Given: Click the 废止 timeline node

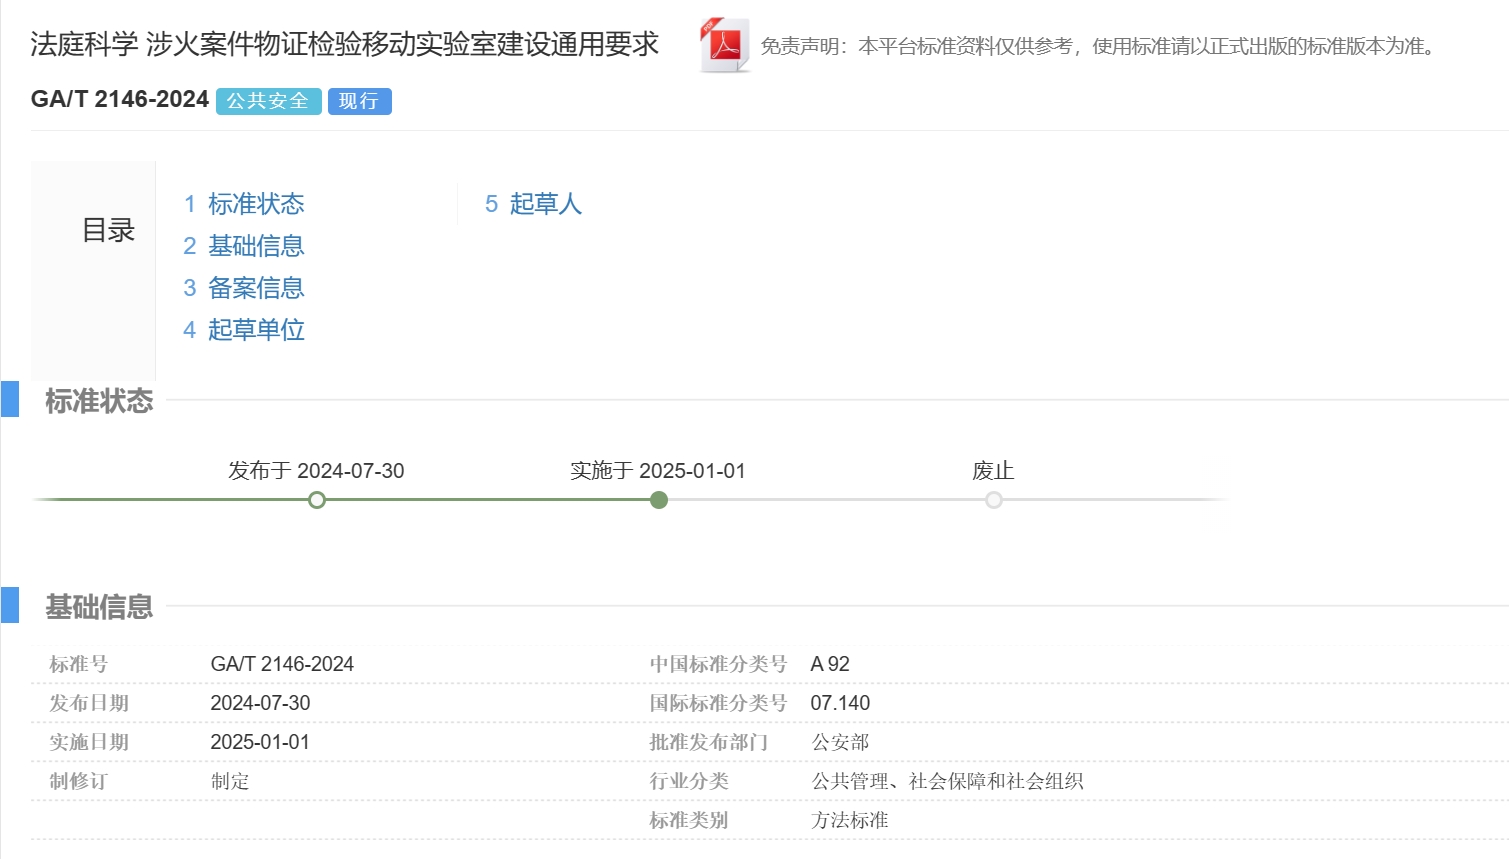Looking at the screenshot, I should point(994,500).
